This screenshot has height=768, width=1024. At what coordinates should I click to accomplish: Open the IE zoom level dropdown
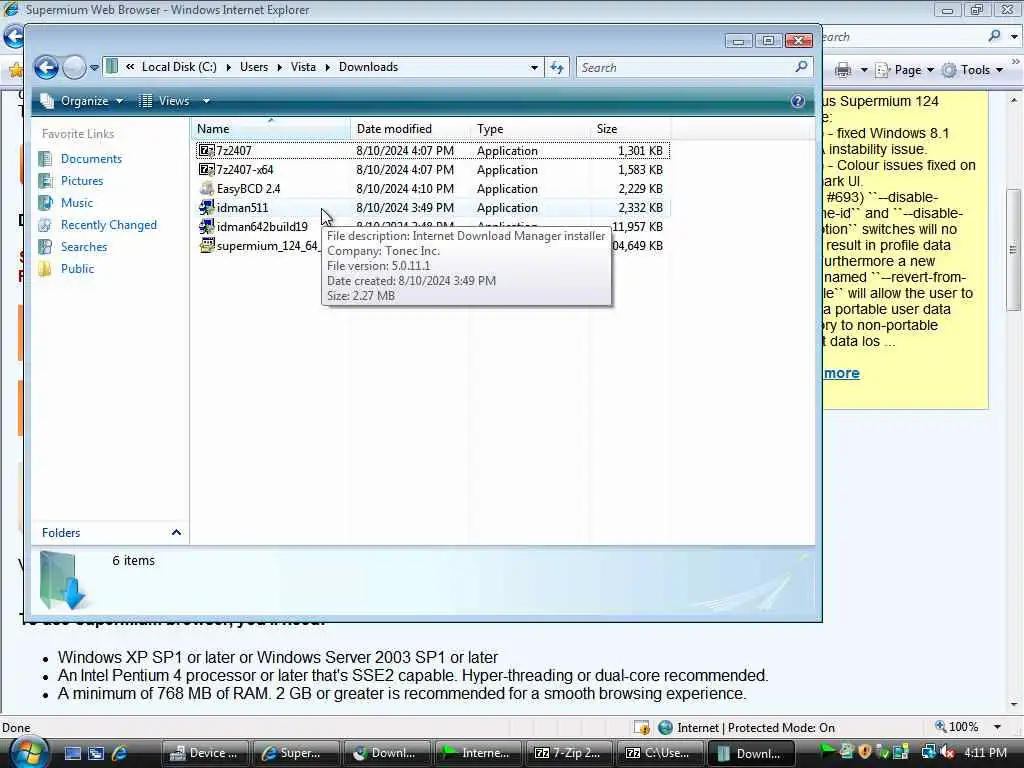[997, 727]
